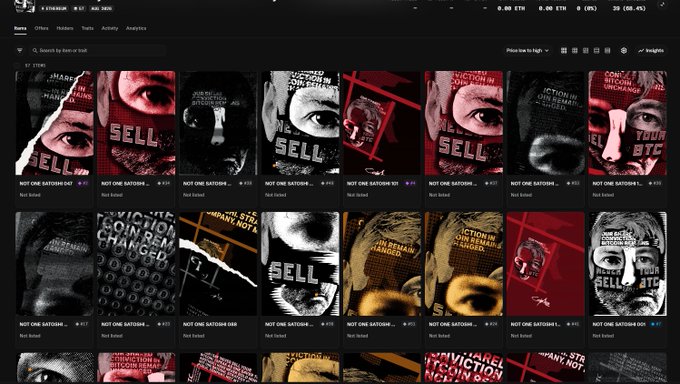Click Not listed under Satoshi 047

pyautogui.click(x=30, y=195)
